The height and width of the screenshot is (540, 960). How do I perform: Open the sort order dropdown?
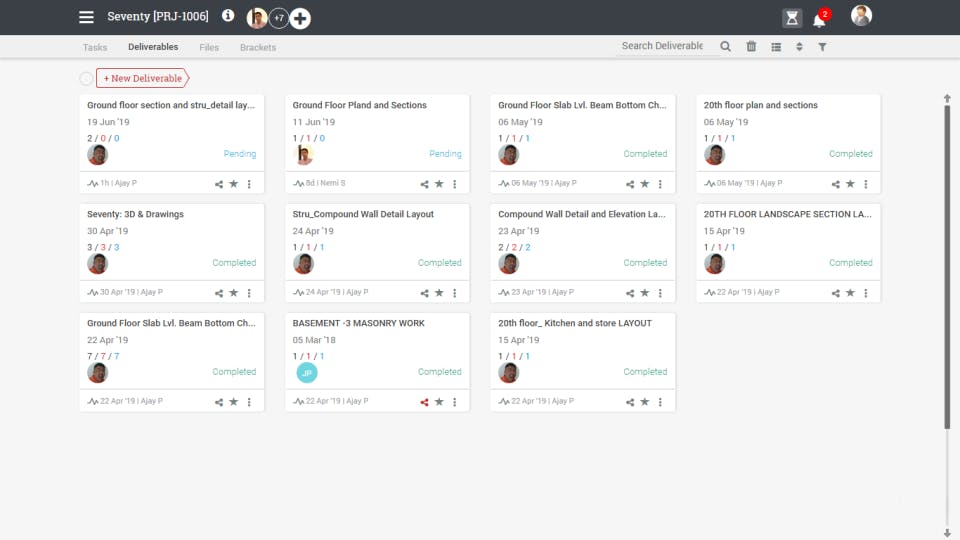(x=799, y=47)
